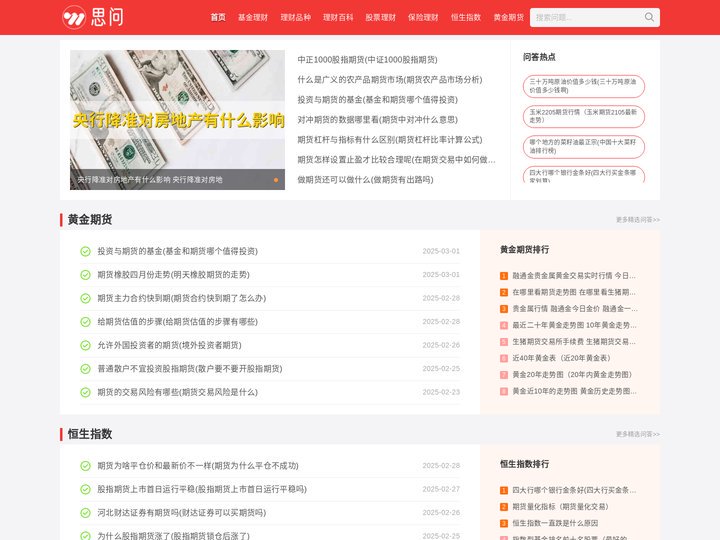Open 什么是广义的农产品期货市场 link
Screen dimensions: 720x540
coord(390,80)
